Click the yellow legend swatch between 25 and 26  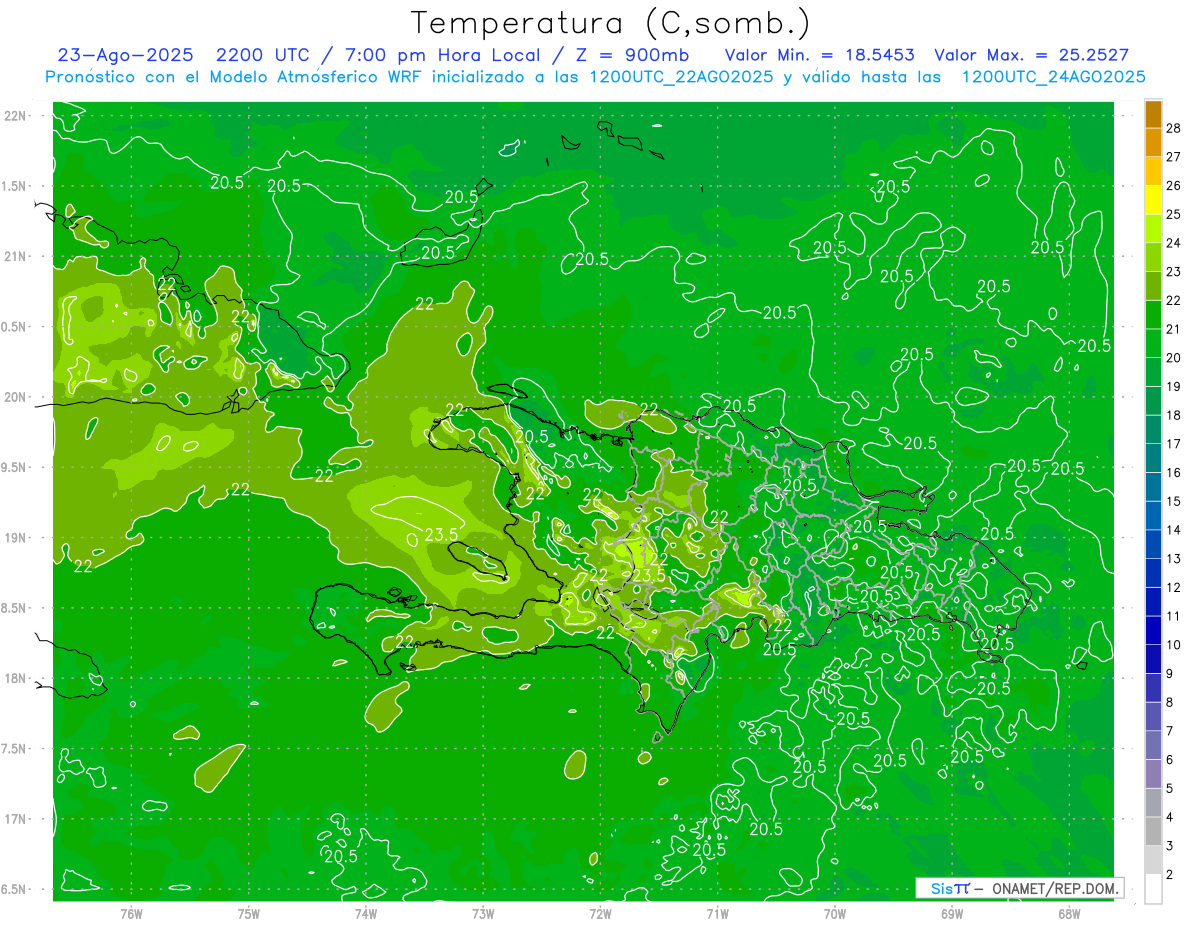click(1153, 200)
